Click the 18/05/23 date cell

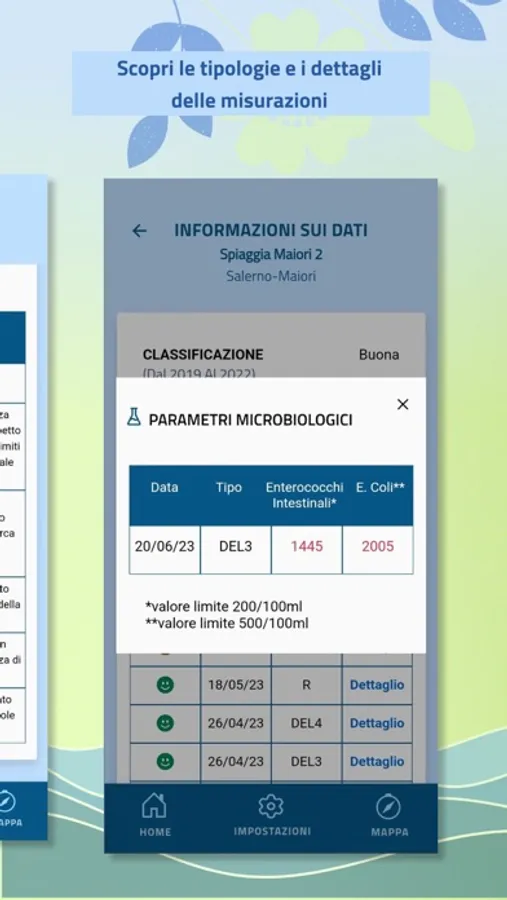pos(235,685)
